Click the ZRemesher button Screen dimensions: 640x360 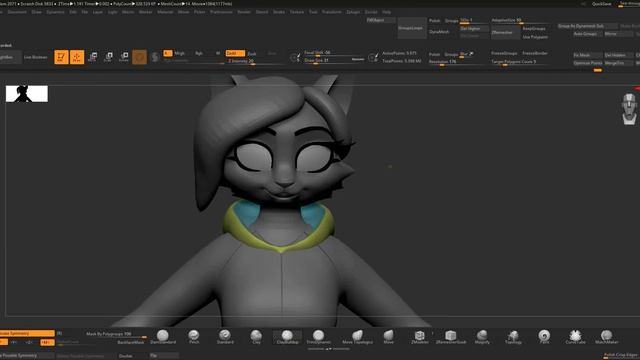coord(505,32)
